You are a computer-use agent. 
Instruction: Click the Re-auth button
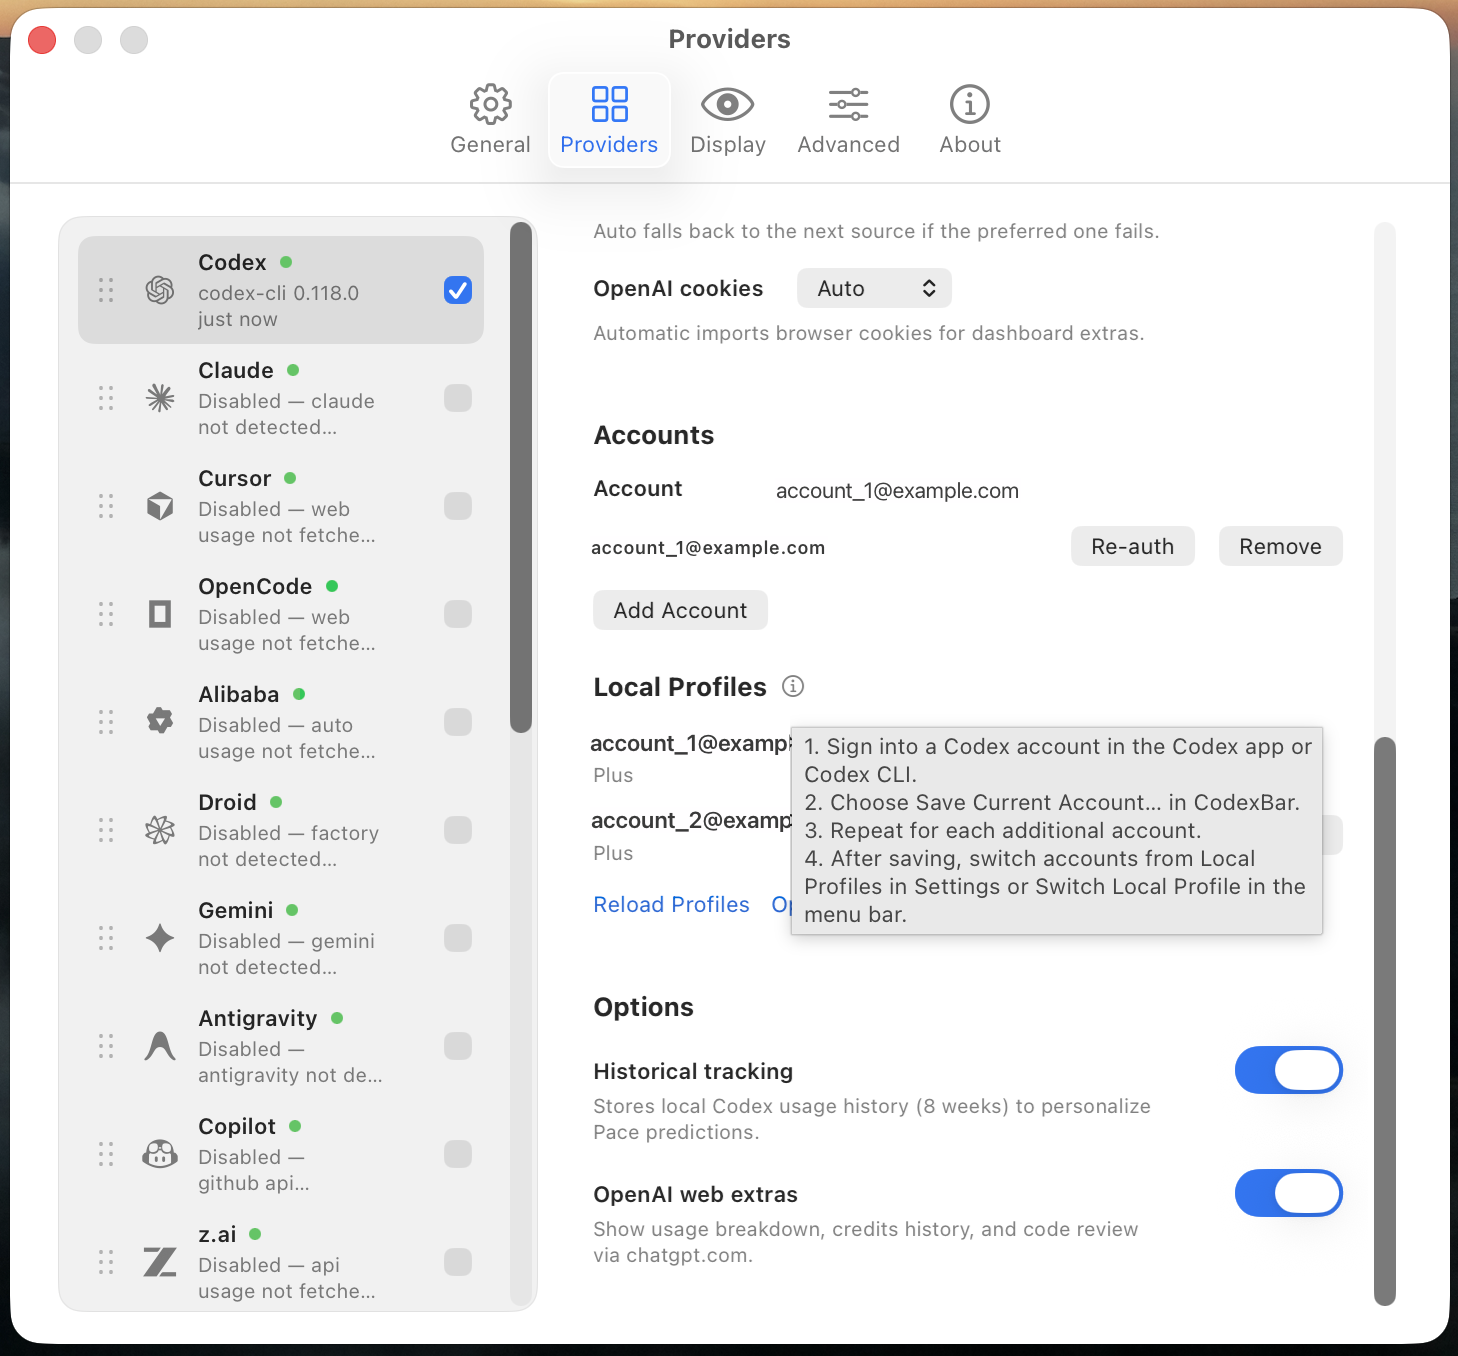1132,546
